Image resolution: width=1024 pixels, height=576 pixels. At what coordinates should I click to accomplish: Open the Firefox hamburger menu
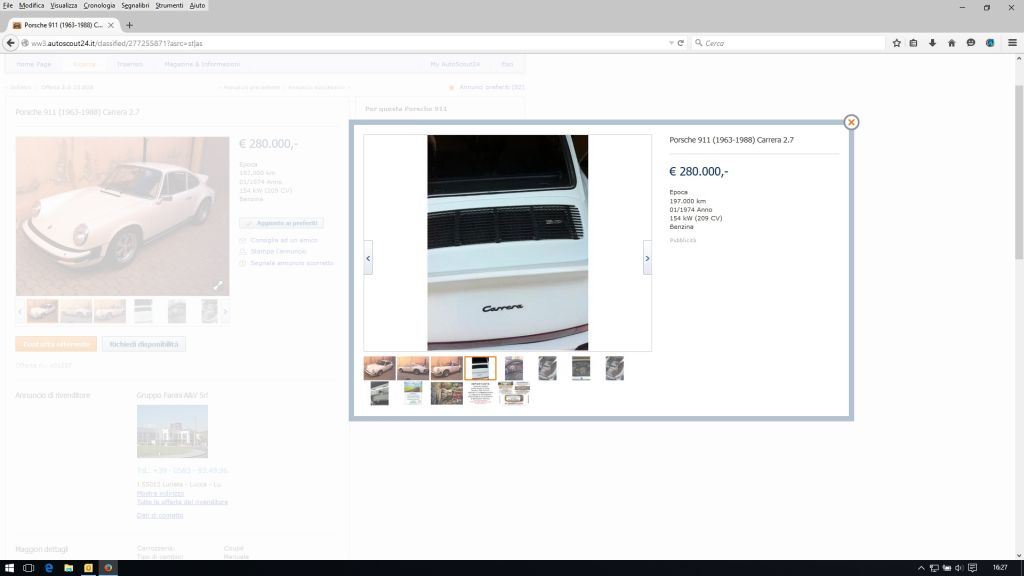coord(1012,43)
